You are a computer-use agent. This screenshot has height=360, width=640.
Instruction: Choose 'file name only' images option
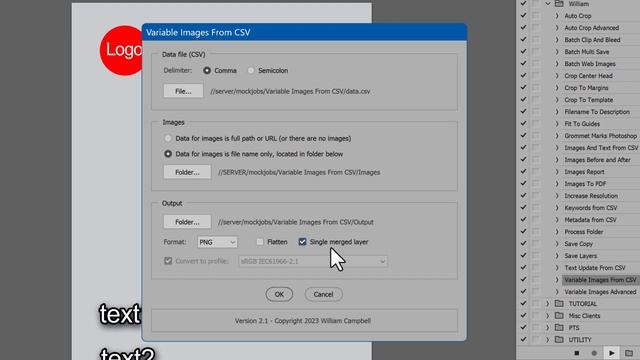(168, 154)
